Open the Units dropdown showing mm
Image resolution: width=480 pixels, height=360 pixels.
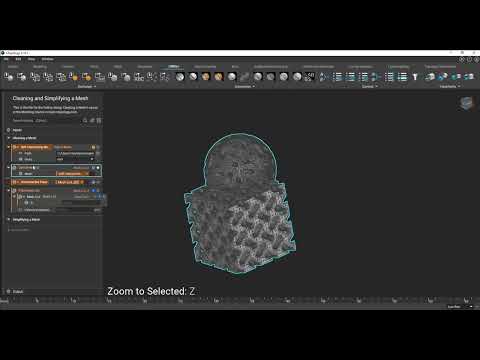[75, 159]
